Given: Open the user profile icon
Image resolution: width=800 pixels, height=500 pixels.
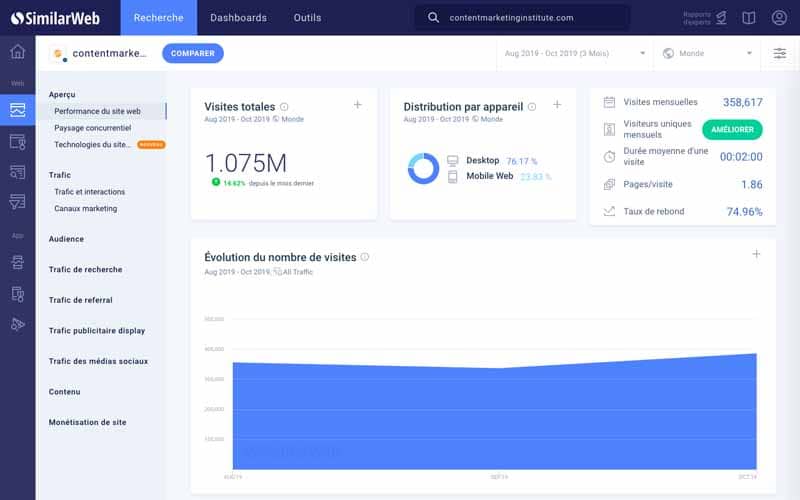Looking at the screenshot, I should click(x=779, y=18).
